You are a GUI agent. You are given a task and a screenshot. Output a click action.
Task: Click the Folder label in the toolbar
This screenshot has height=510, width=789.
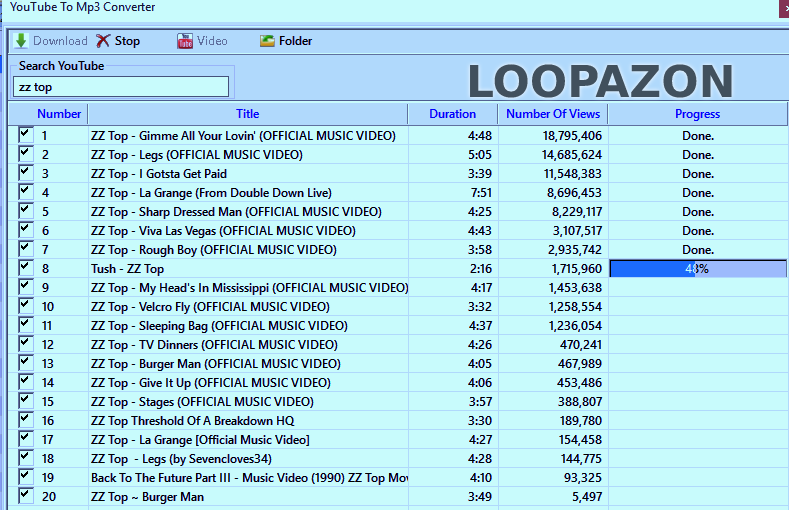(x=295, y=41)
